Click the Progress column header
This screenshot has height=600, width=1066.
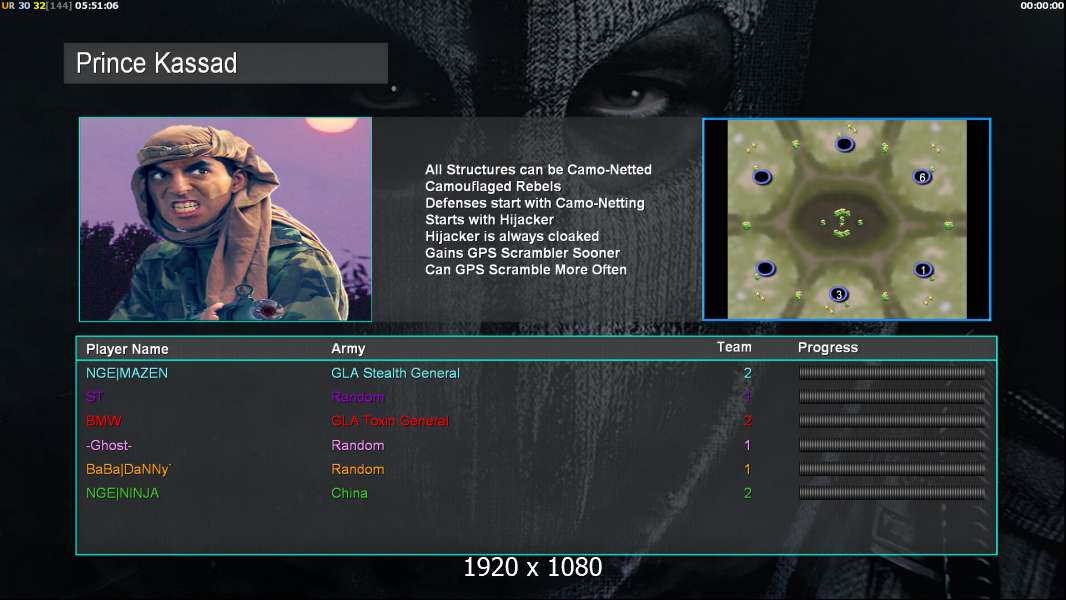click(827, 348)
